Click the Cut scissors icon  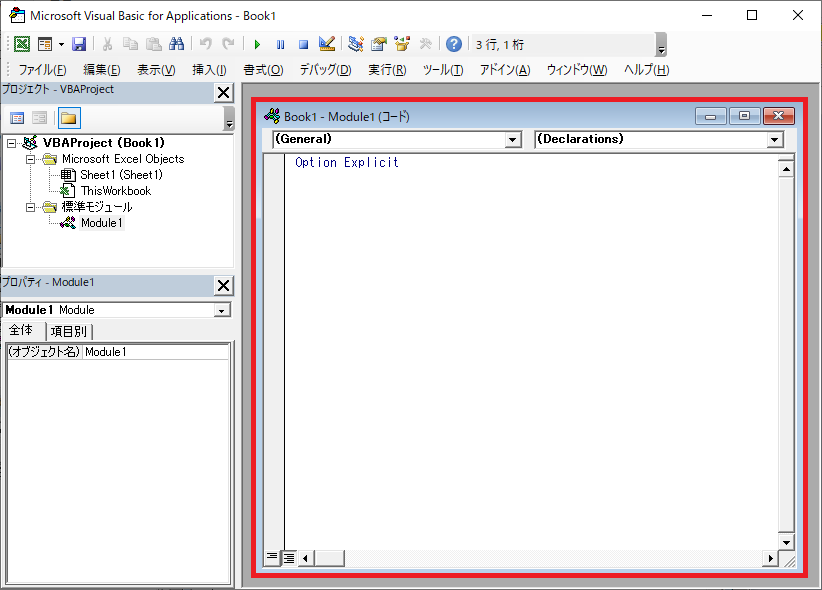pyautogui.click(x=107, y=44)
